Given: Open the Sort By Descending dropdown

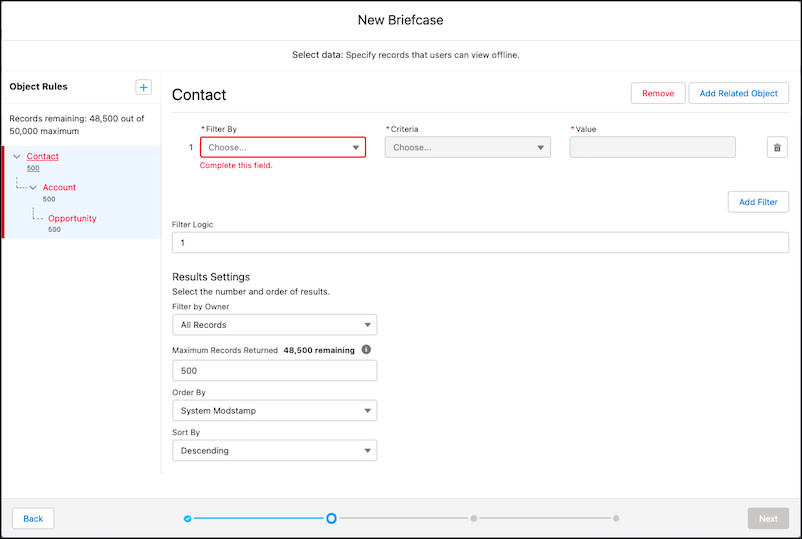Looking at the screenshot, I should [274, 451].
